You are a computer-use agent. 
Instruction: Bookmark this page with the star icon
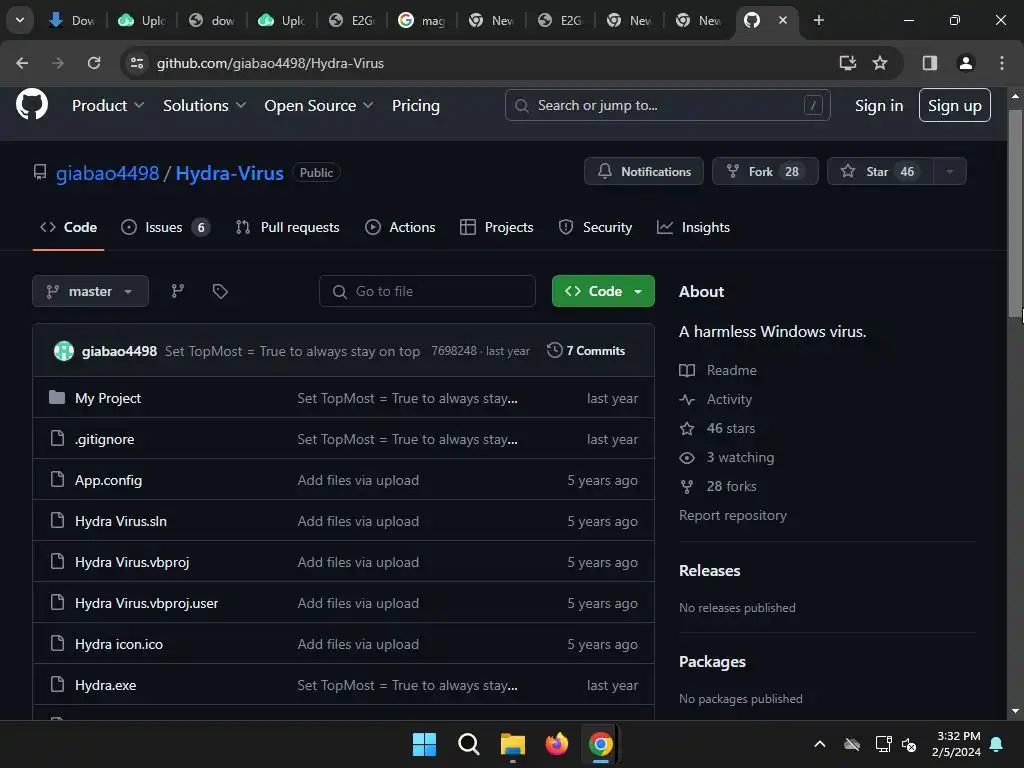(x=880, y=63)
